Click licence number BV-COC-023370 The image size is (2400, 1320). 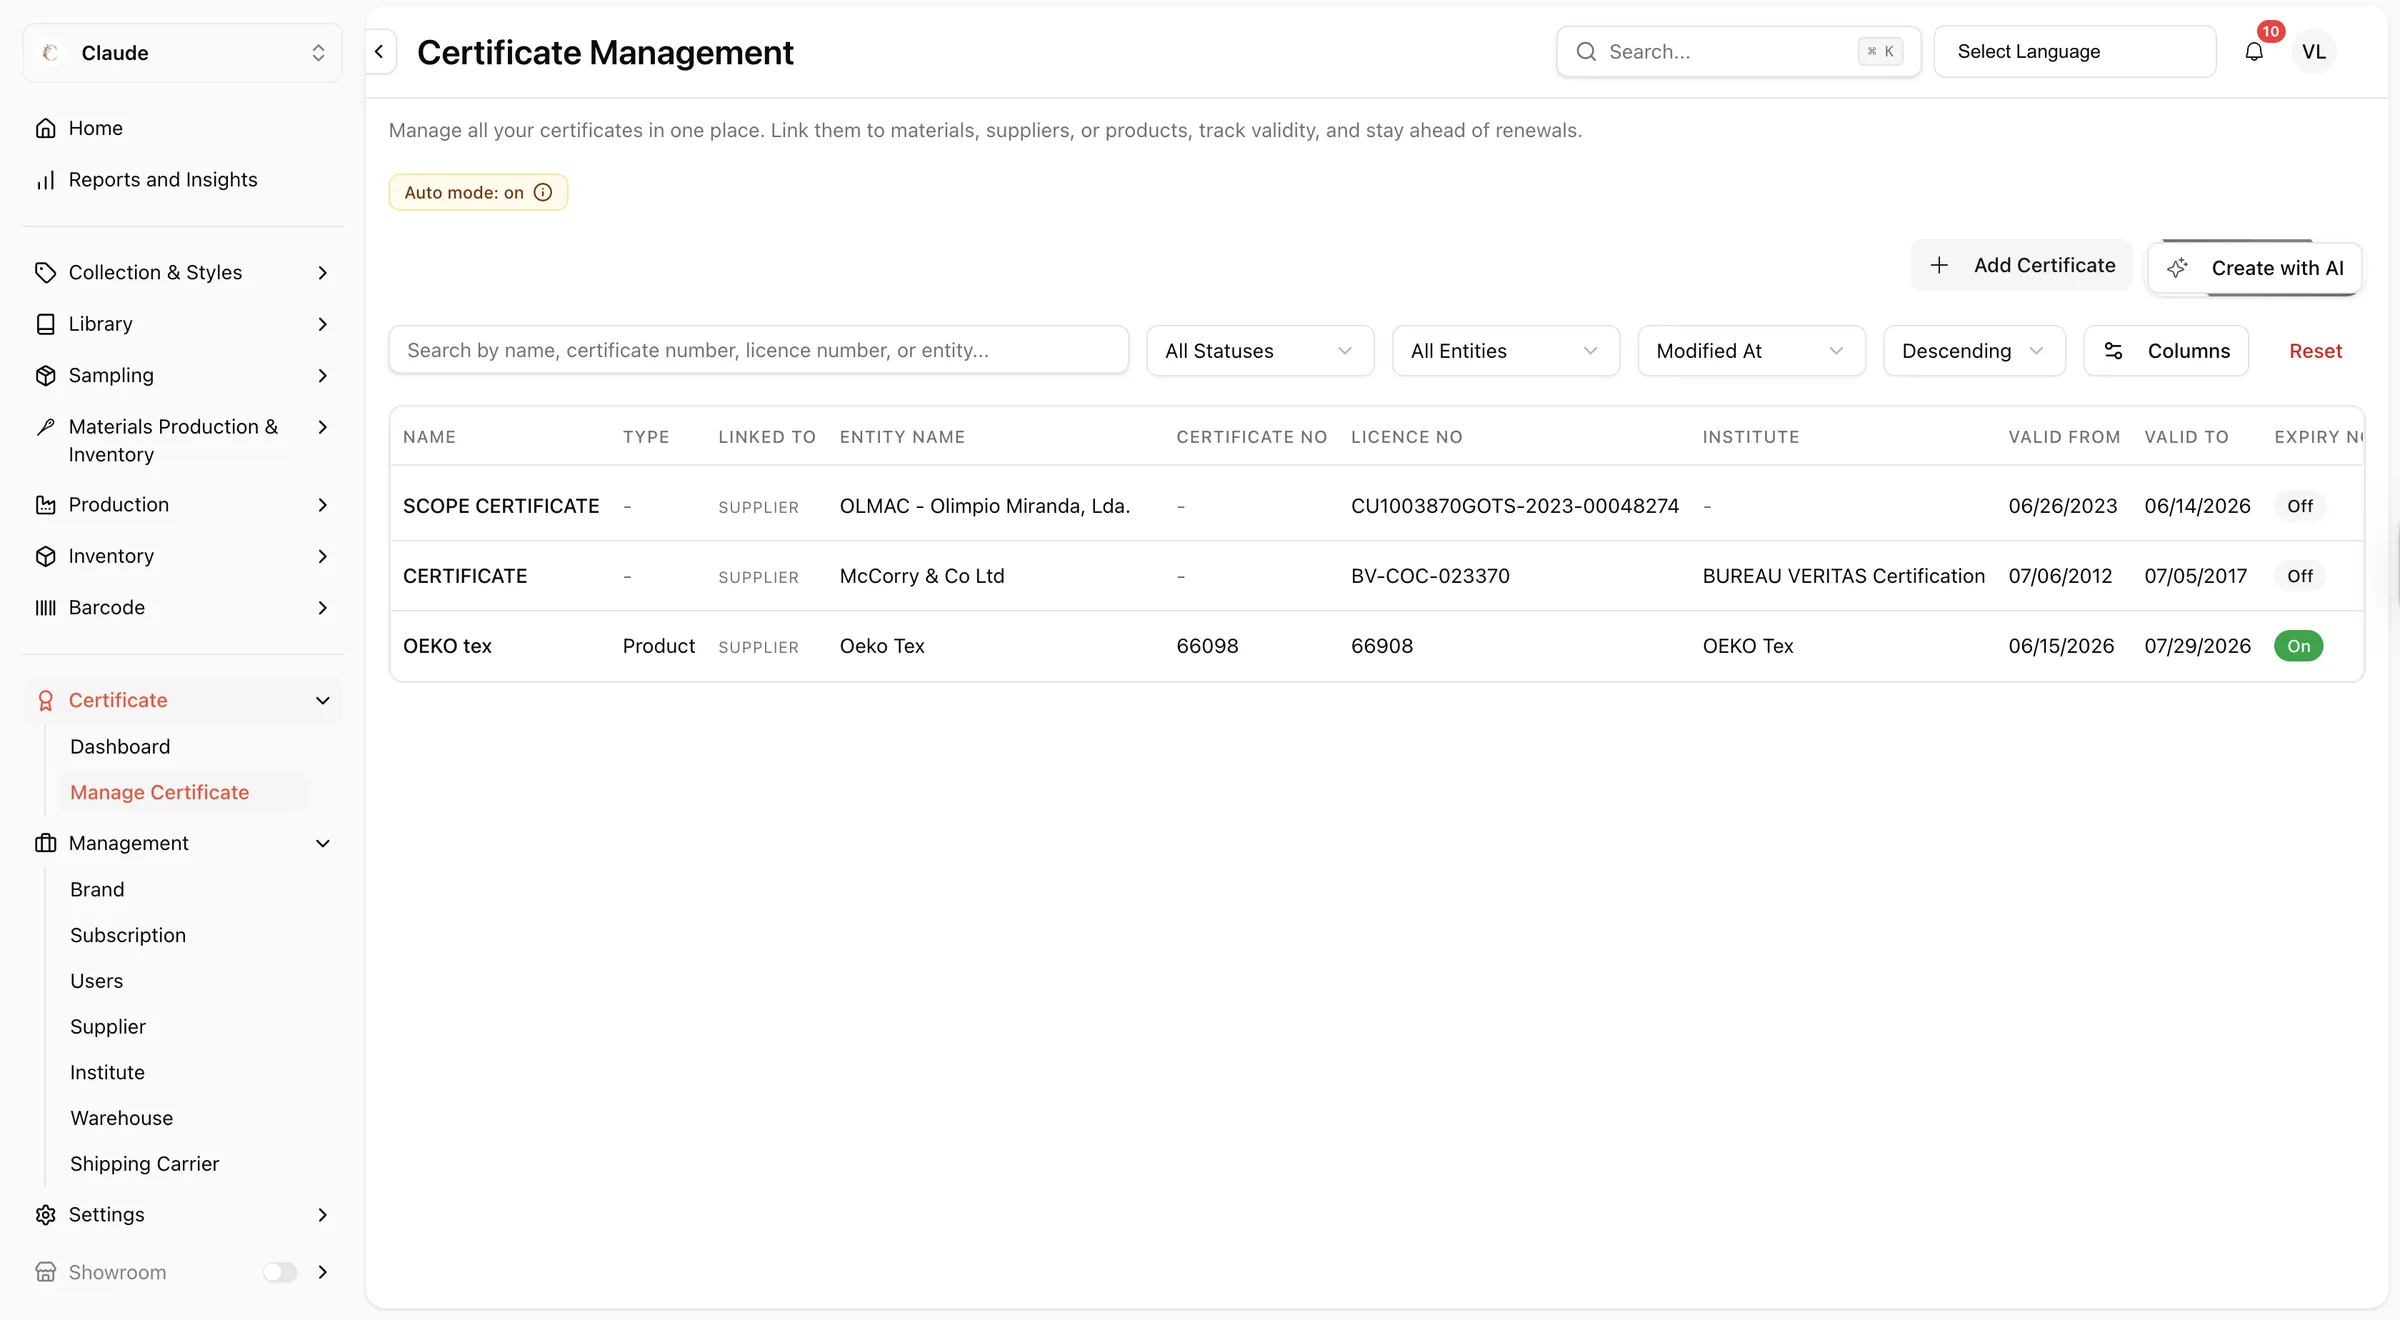1430,576
